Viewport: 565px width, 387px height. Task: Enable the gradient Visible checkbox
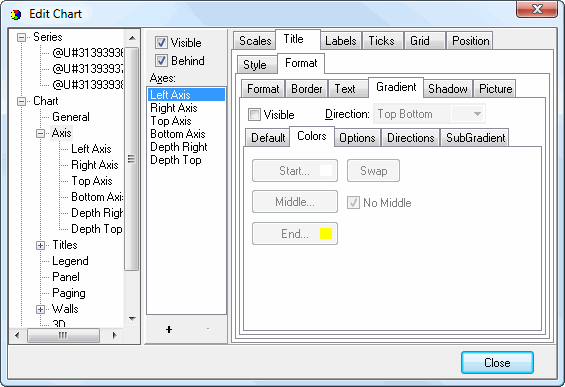pyautogui.click(x=254, y=115)
